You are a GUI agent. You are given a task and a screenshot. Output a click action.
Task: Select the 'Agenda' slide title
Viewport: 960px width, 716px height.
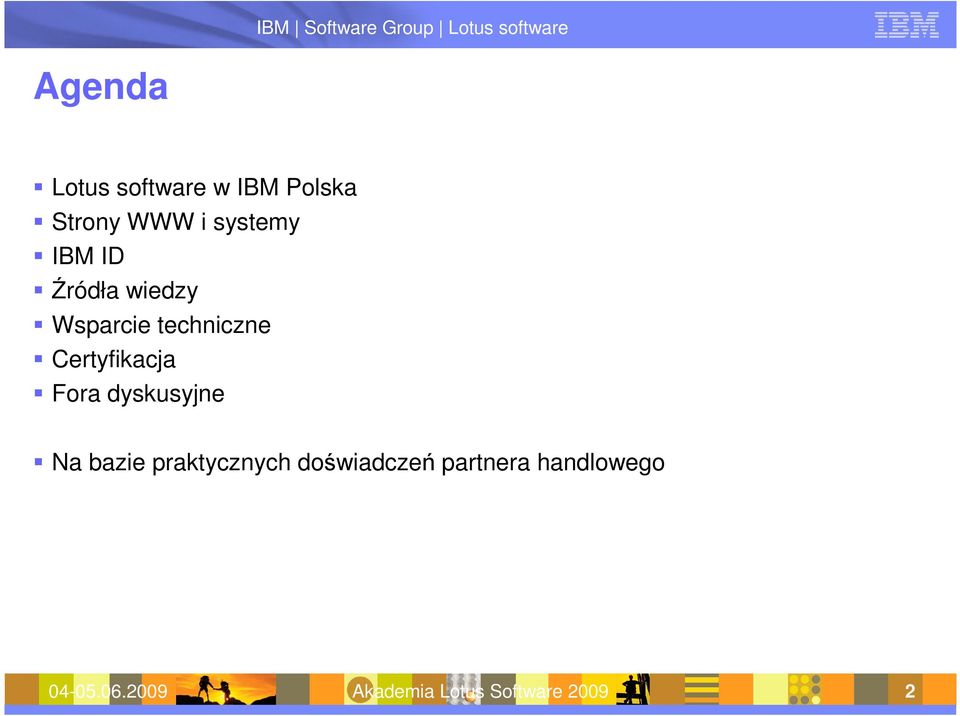pyautogui.click(x=100, y=86)
